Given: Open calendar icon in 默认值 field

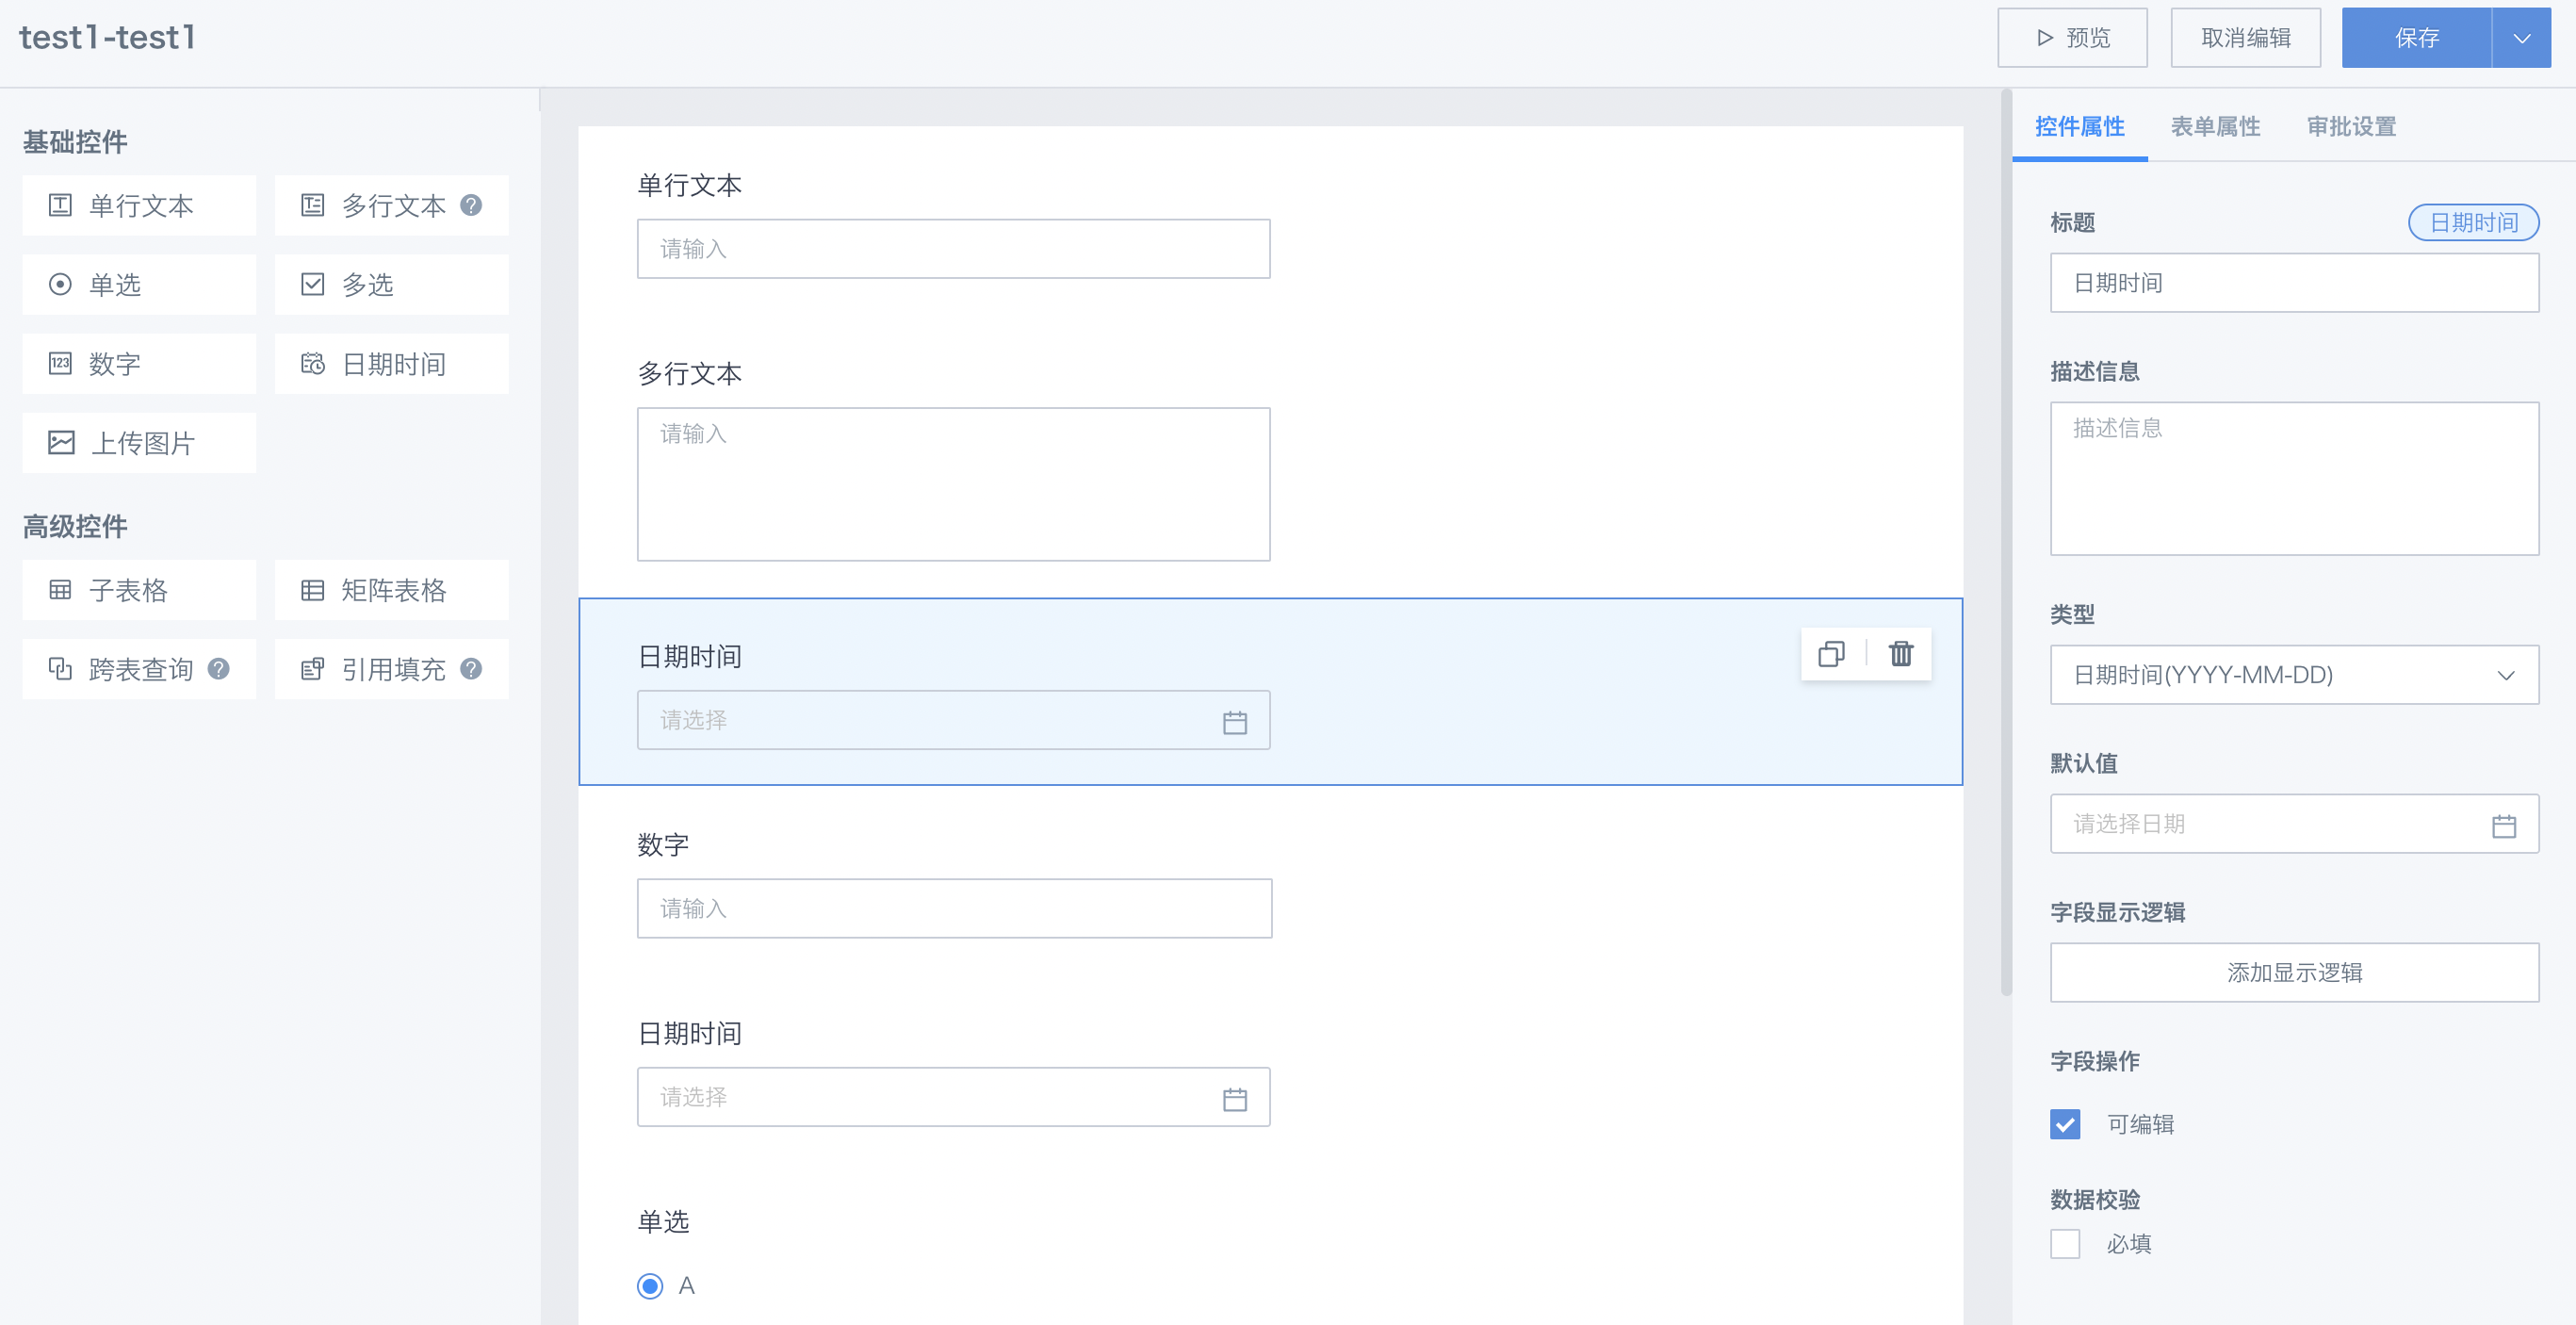Looking at the screenshot, I should [x=2504, y=825].
